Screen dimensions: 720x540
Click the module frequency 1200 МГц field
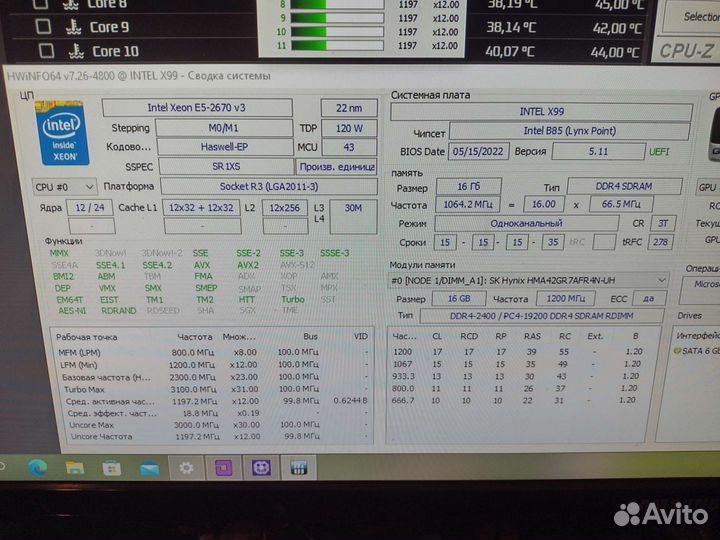click(x=566, y=298)
